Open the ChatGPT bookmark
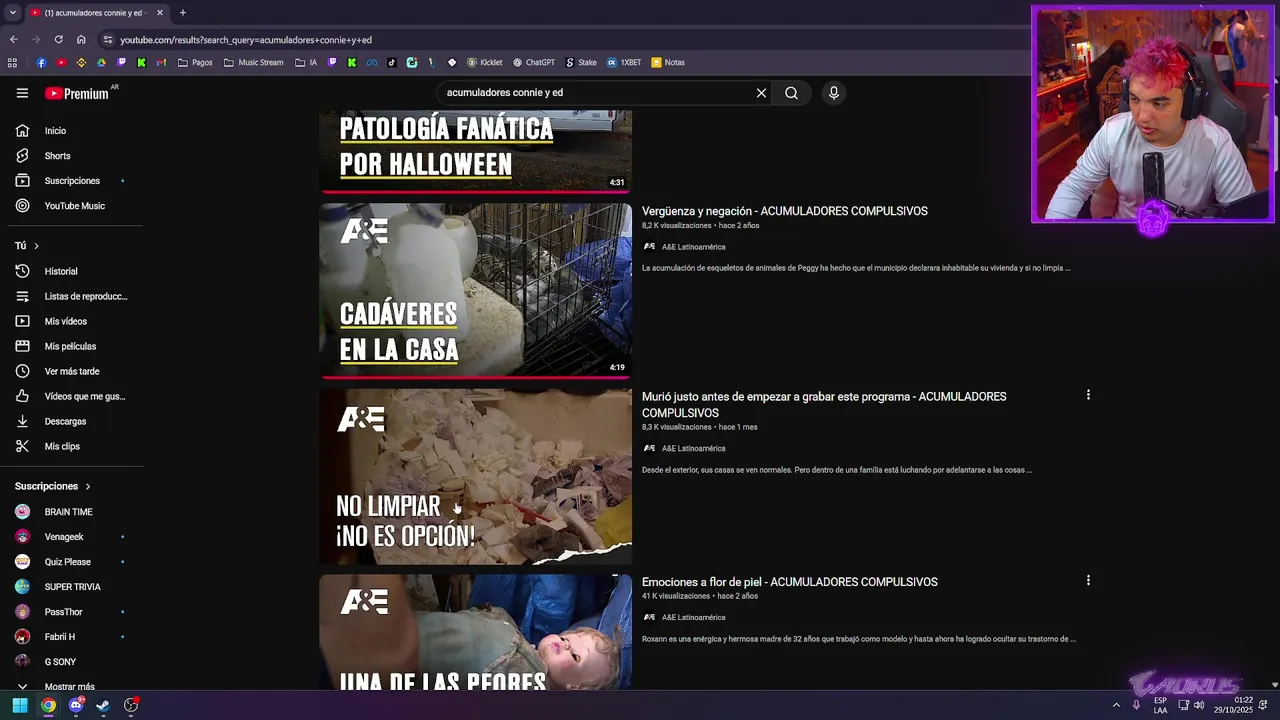The width and height of the screenshot is (1280, 720). coord(534,62)
